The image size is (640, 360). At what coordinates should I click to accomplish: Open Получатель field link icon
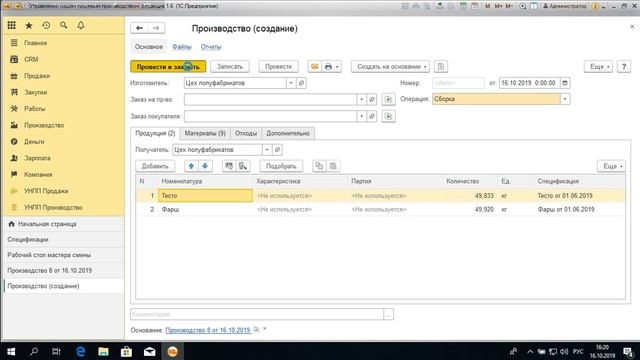277,150
